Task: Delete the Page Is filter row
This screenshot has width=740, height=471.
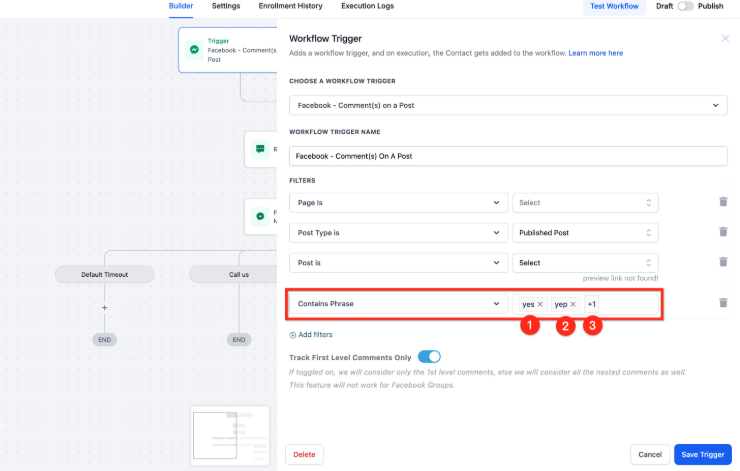Action: tap(723, 202)
